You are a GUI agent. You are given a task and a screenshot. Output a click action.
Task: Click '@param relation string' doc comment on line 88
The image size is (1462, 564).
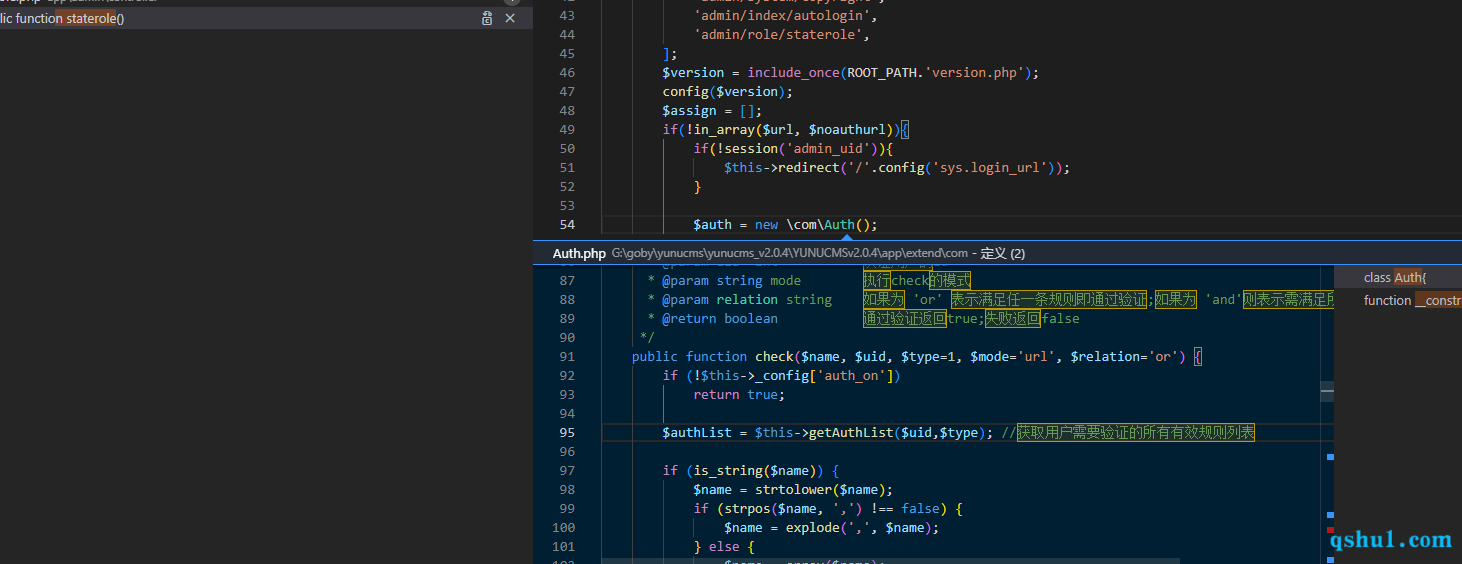pyautogui.click(x=747, y=299)
